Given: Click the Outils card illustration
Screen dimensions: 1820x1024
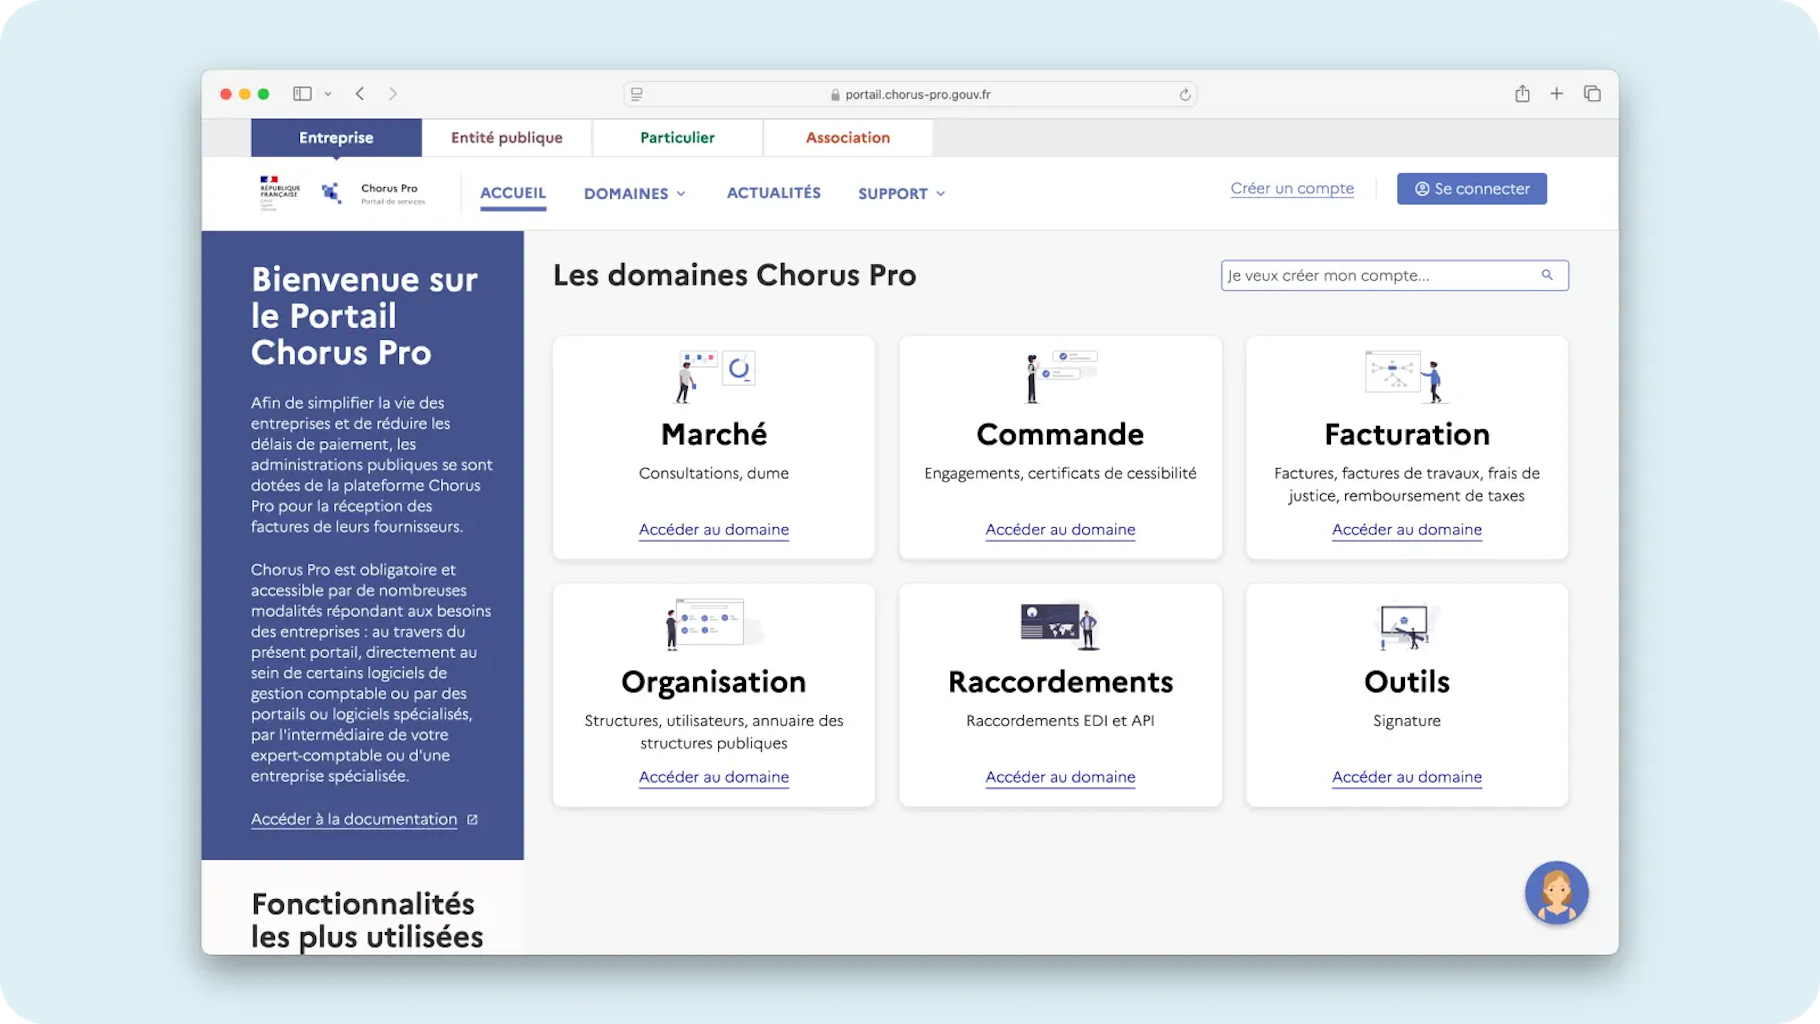Looking at the screenshot, I should [1407, 626].
